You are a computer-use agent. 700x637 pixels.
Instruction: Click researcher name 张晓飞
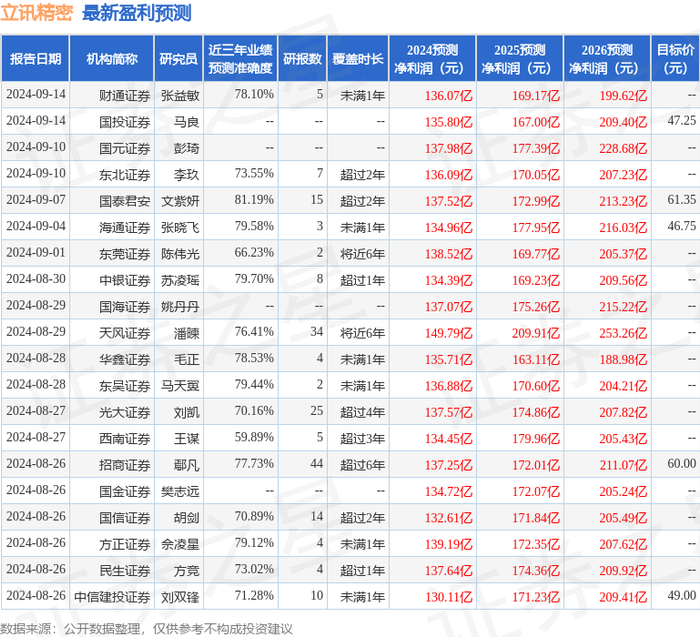click(180, 227)
